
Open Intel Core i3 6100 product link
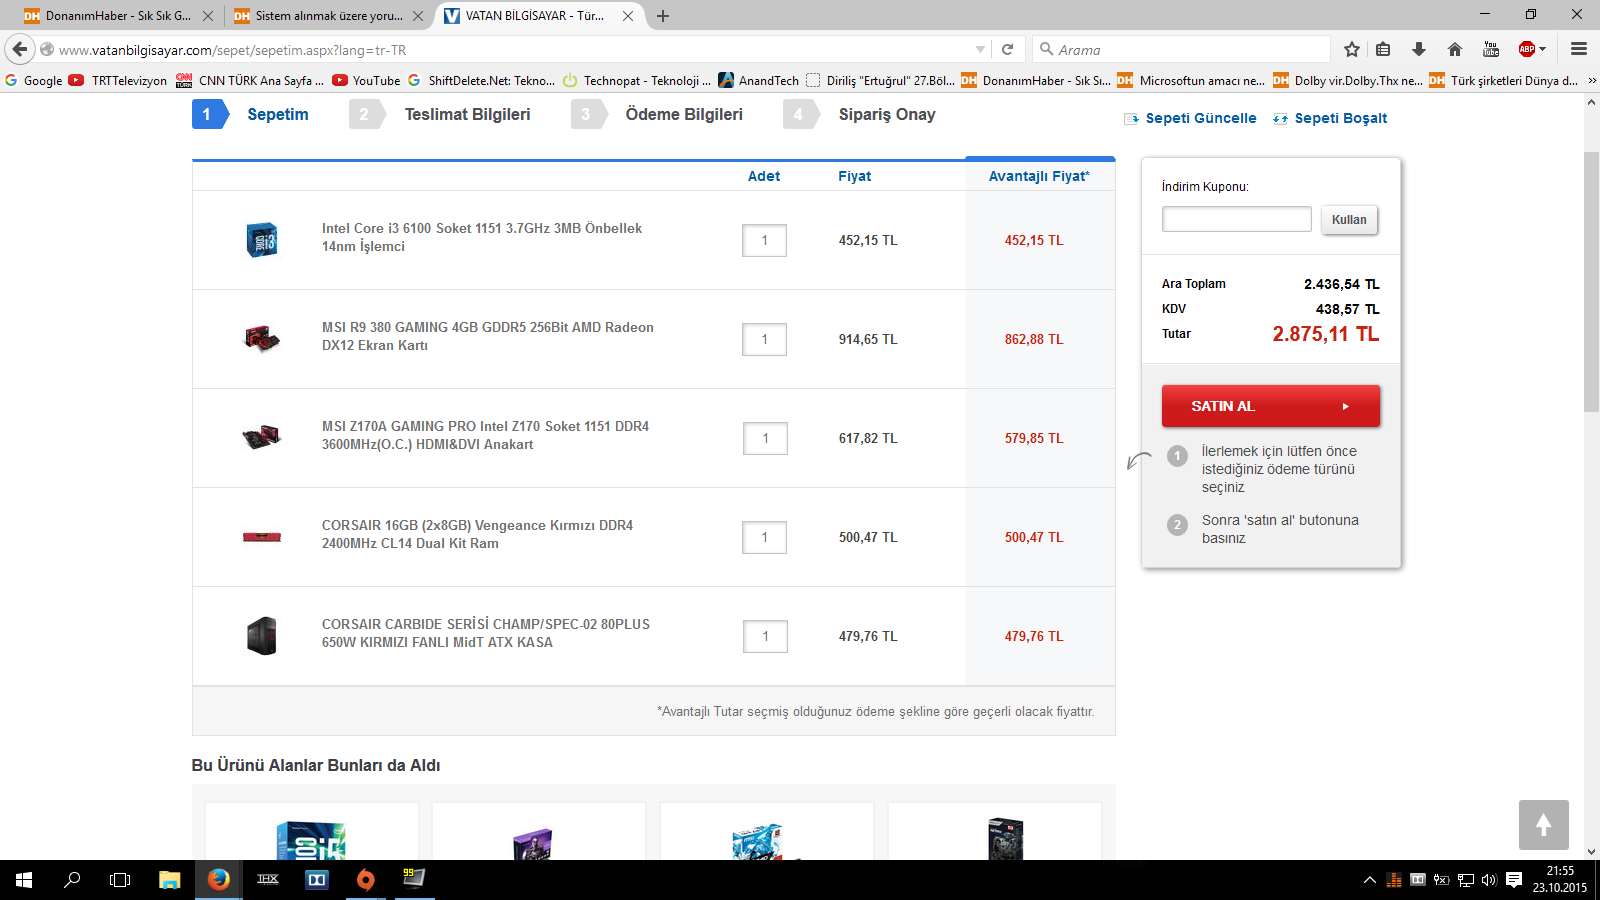[482, 237]
